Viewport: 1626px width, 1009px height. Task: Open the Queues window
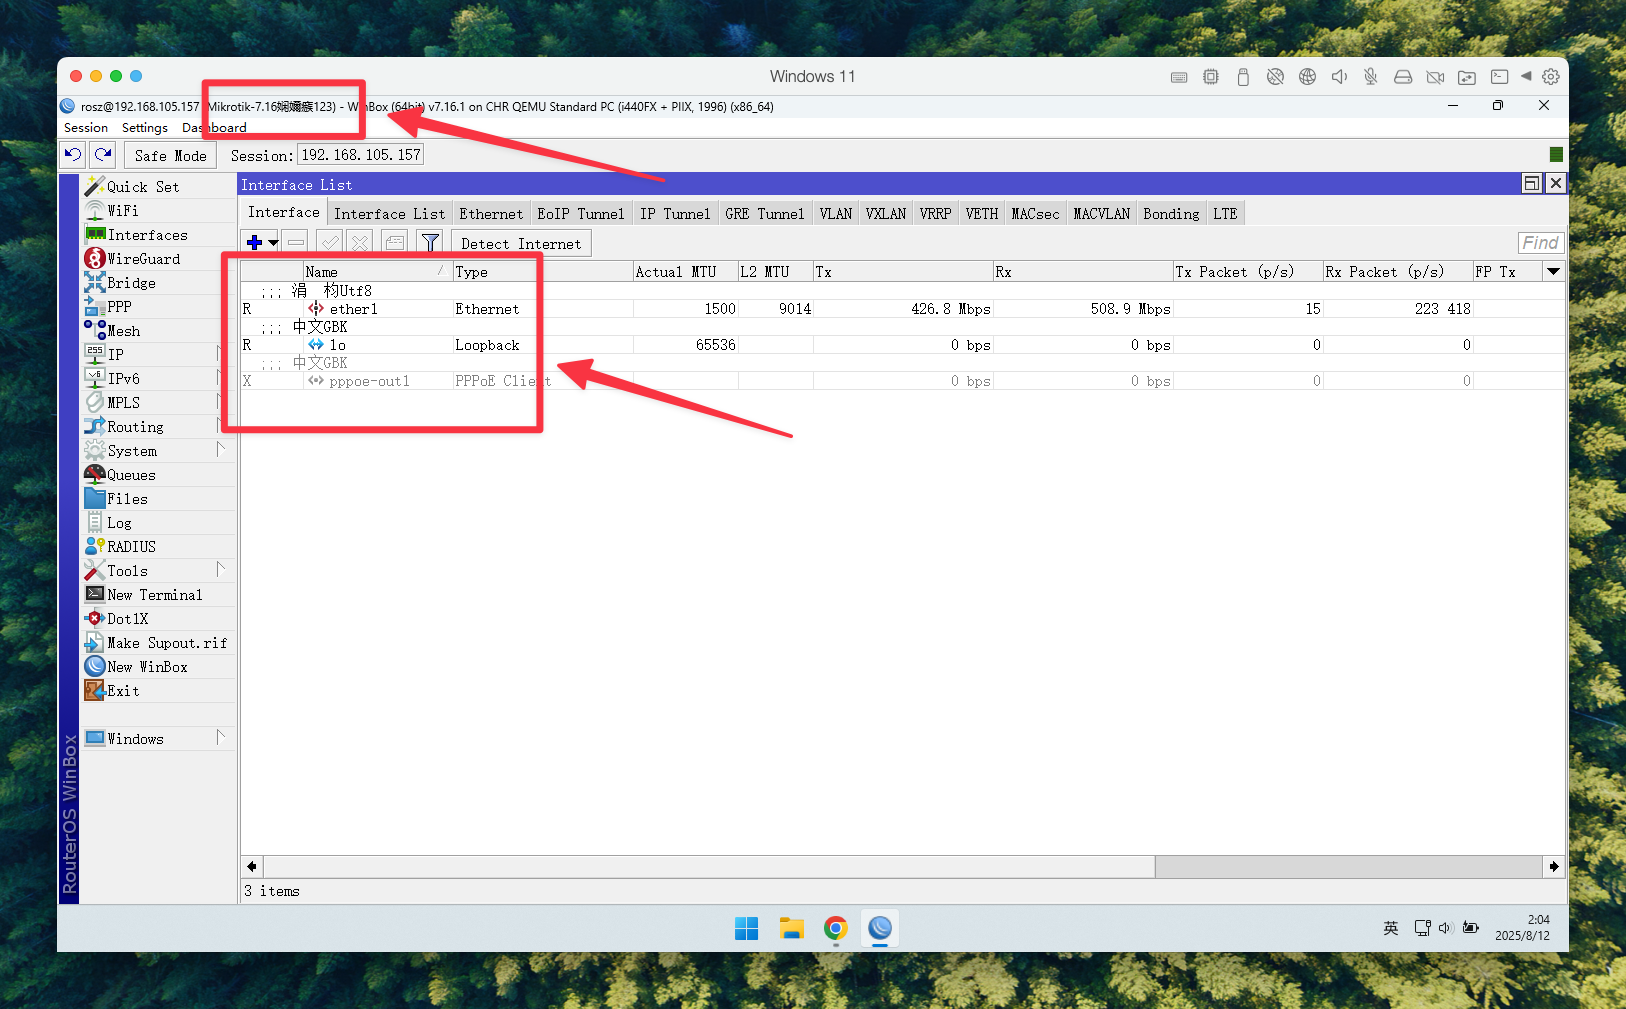(x=131, y=475)
